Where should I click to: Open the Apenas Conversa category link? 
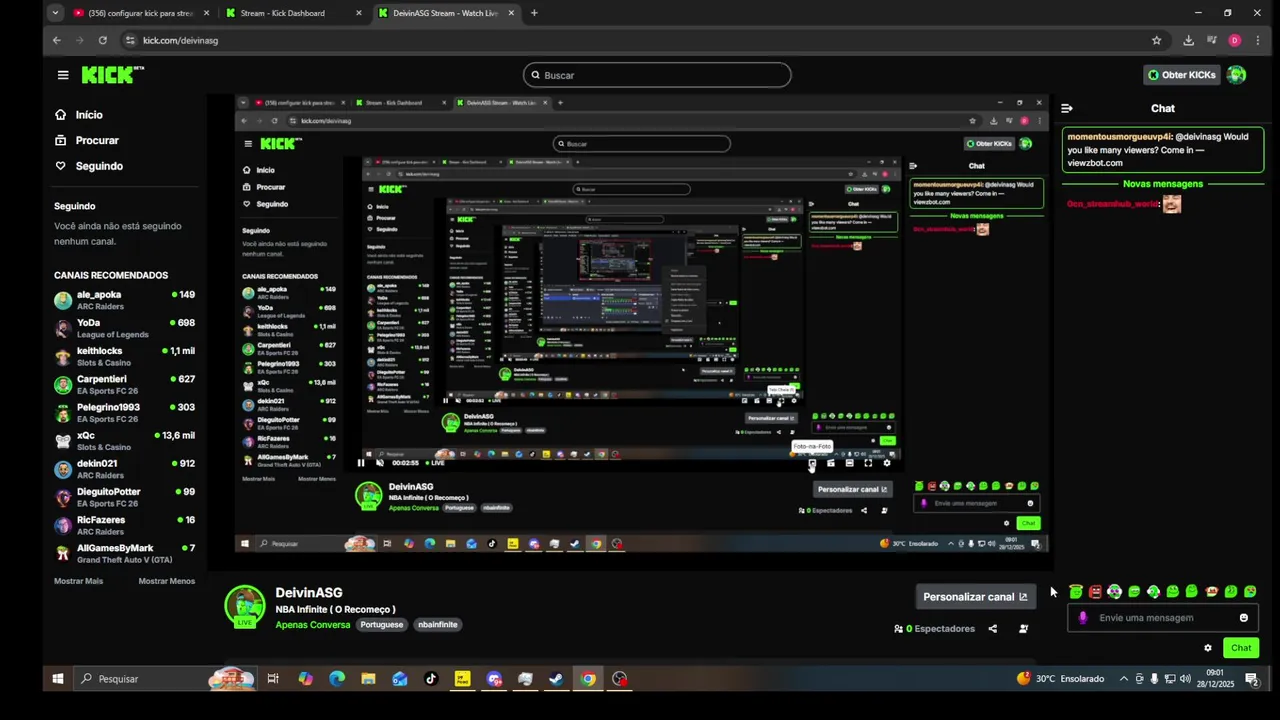coord(313,625)
